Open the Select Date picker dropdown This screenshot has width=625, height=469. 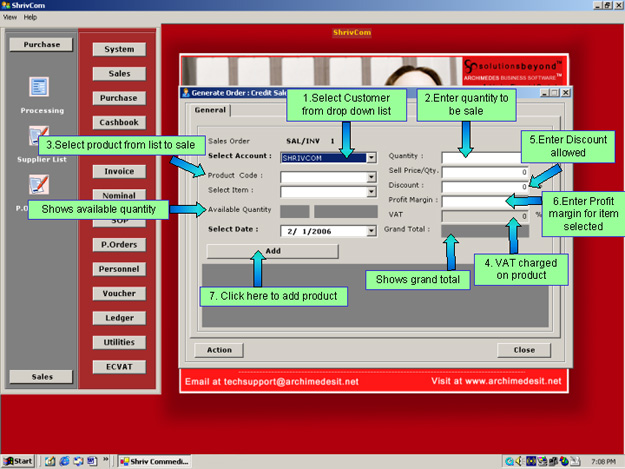371,231
